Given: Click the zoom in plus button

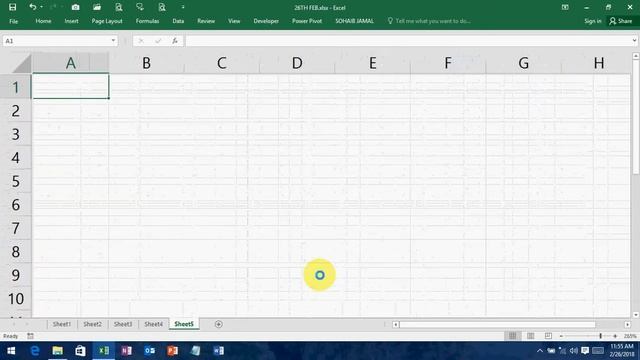Looking at the screenshot, I should point(615,336).
